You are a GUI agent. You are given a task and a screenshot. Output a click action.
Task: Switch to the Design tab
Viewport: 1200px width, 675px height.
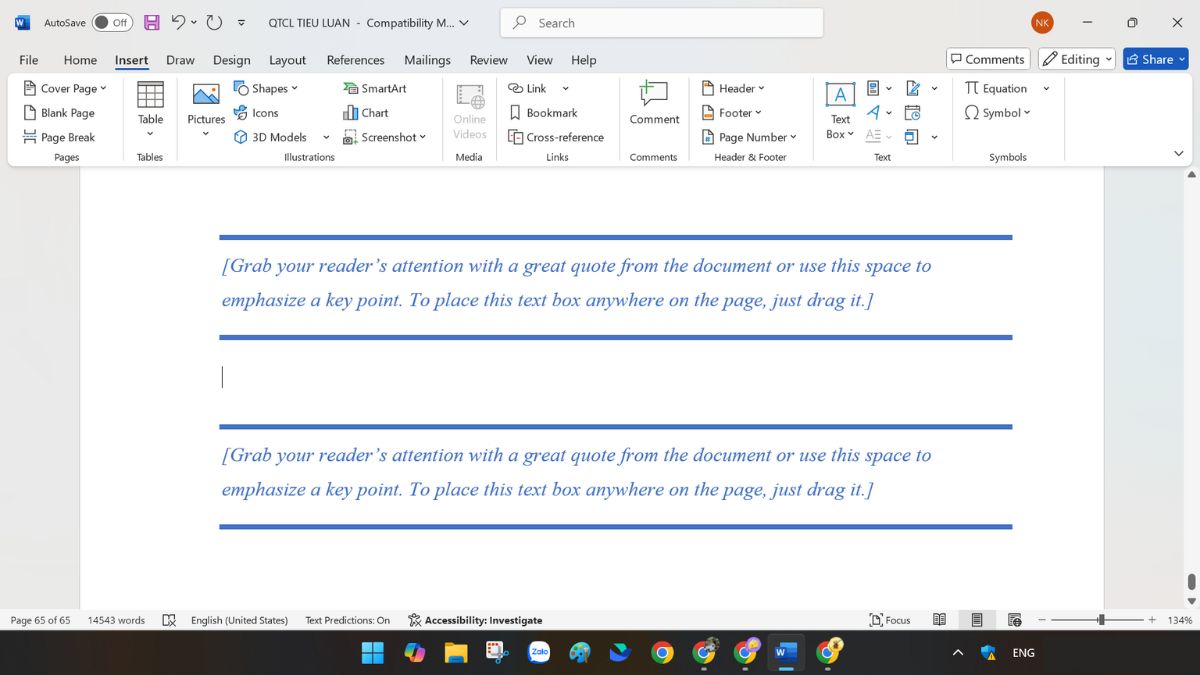click(232, 60)
